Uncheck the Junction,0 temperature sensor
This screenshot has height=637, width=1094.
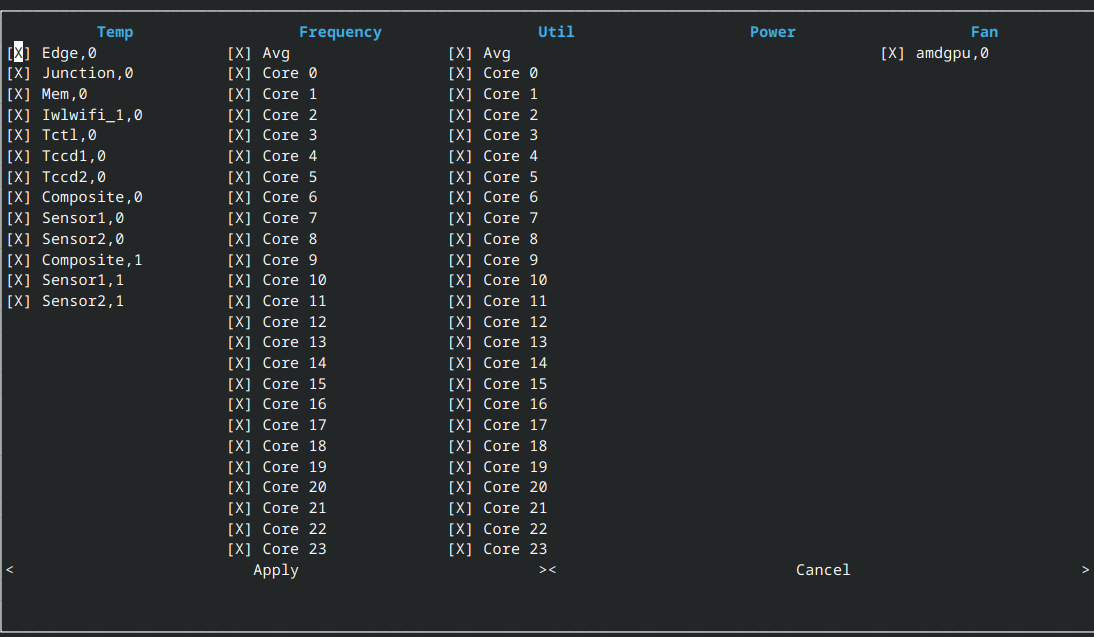click(x=19, y=73)
